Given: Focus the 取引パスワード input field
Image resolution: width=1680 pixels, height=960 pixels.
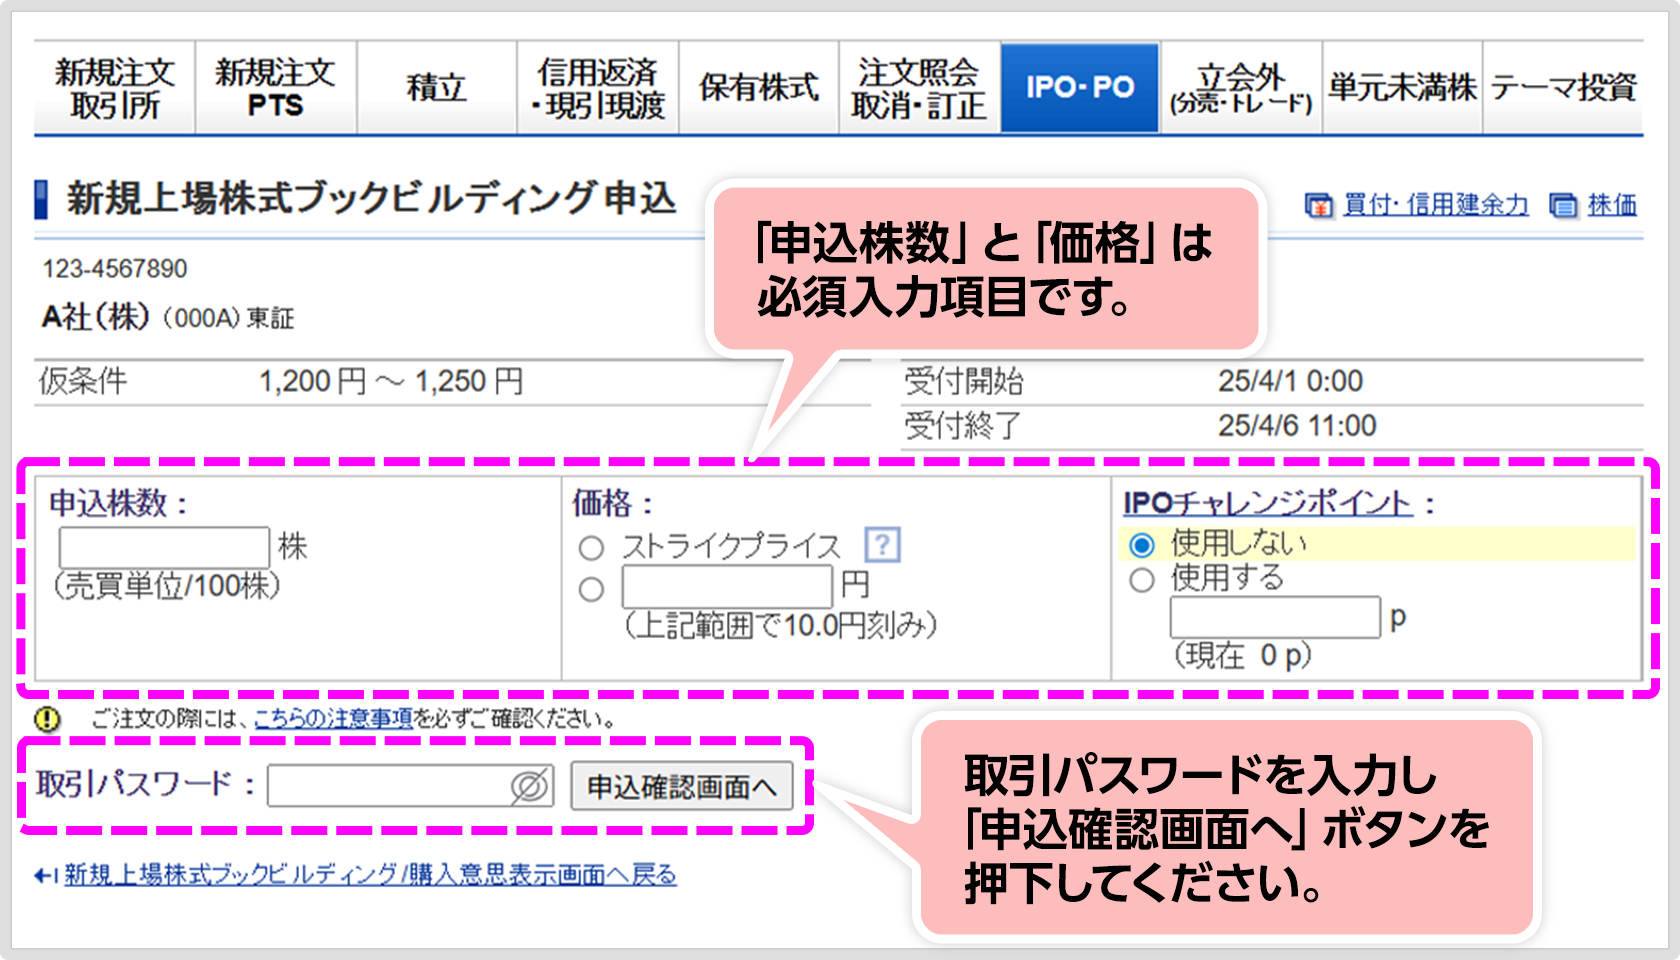Looking at the screenshot, I should (x=390, y=786).
